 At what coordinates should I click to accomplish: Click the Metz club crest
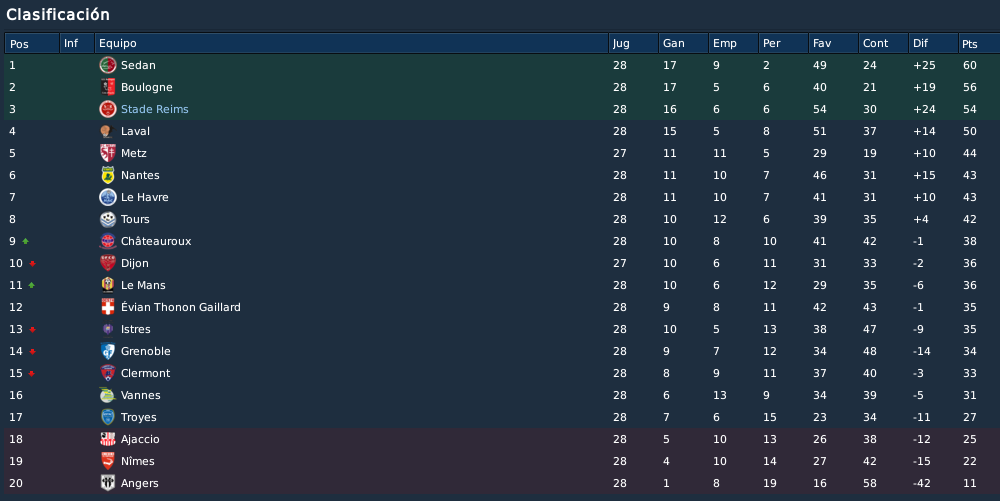(x=108, y=153)
